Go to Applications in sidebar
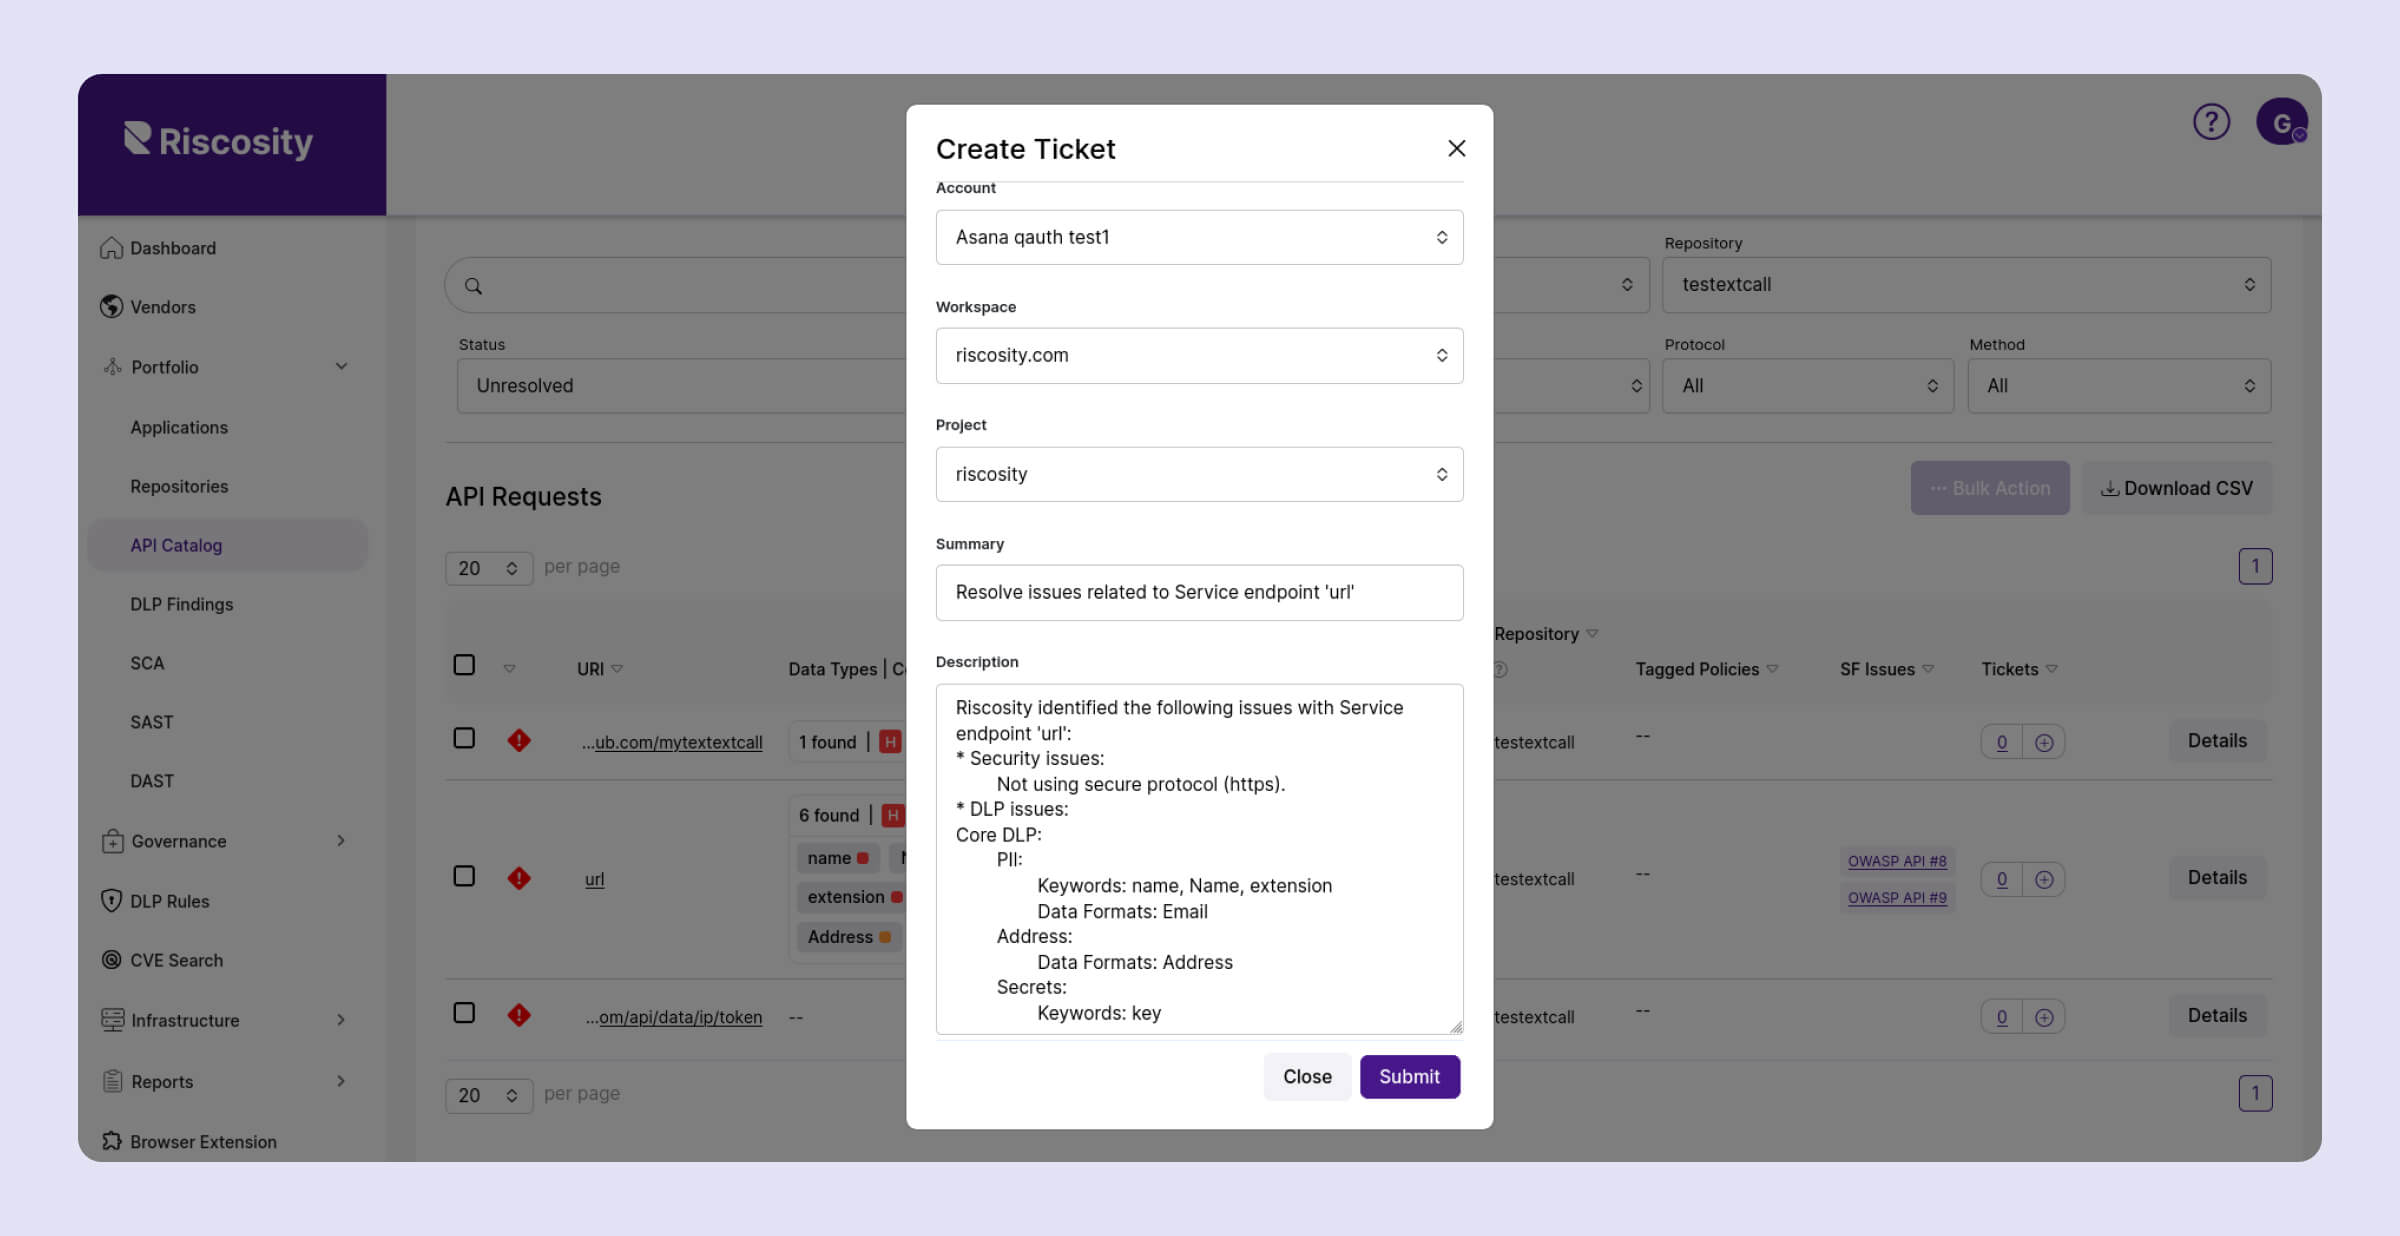 point(179,427)
